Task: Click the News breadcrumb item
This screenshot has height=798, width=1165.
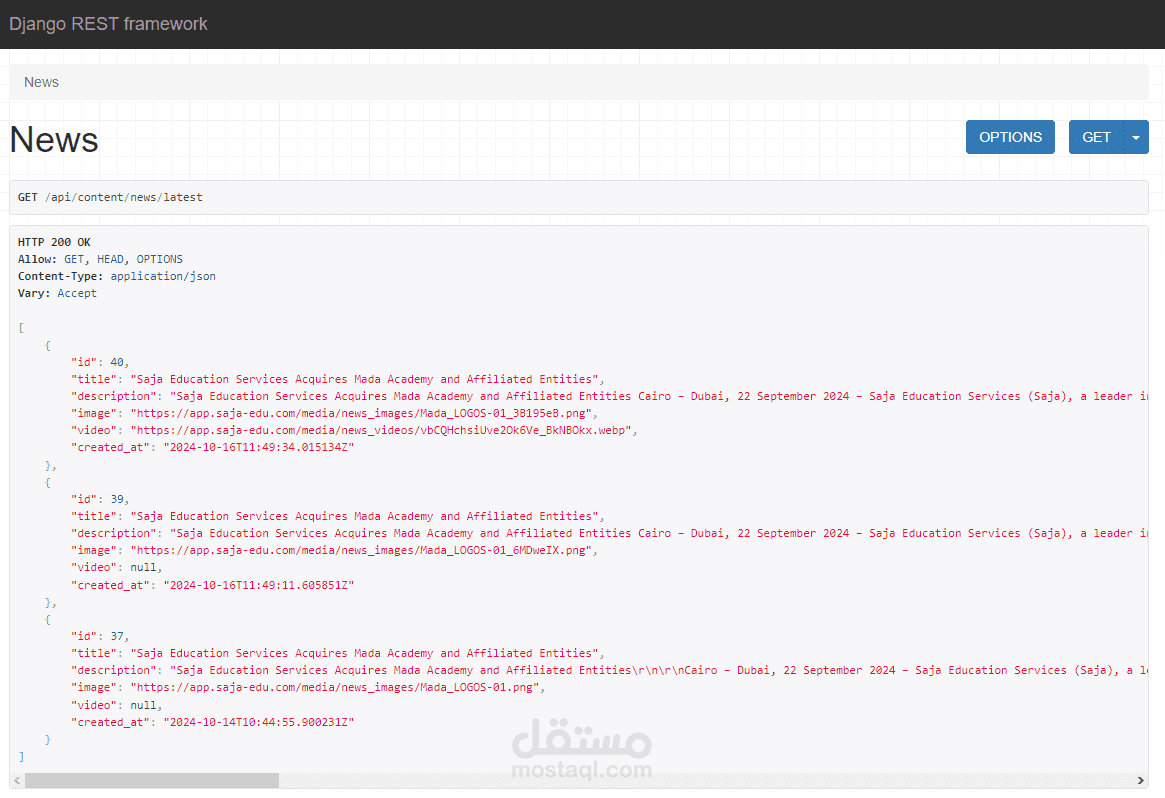Action: click(41, 82)
